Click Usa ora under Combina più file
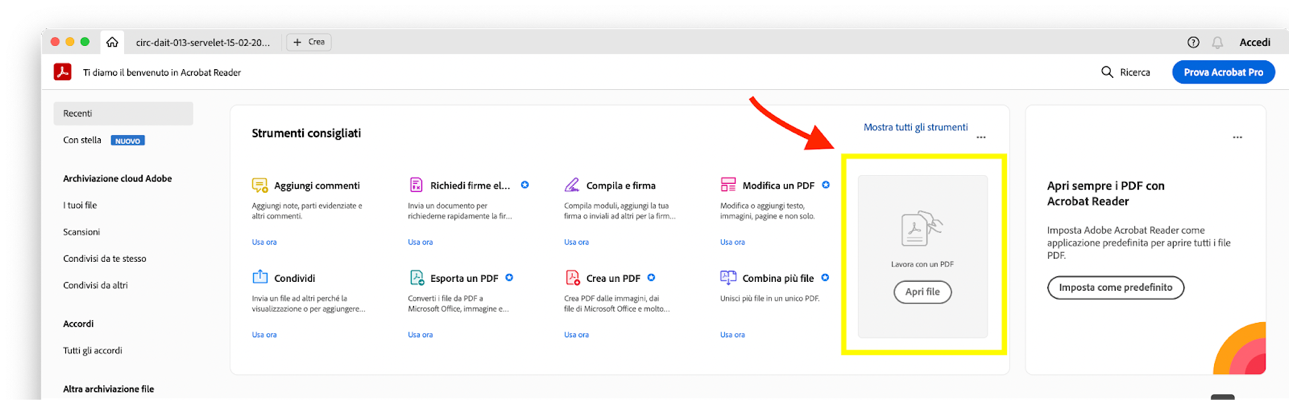The image size is (1289, 400). [x=732, y=334]
